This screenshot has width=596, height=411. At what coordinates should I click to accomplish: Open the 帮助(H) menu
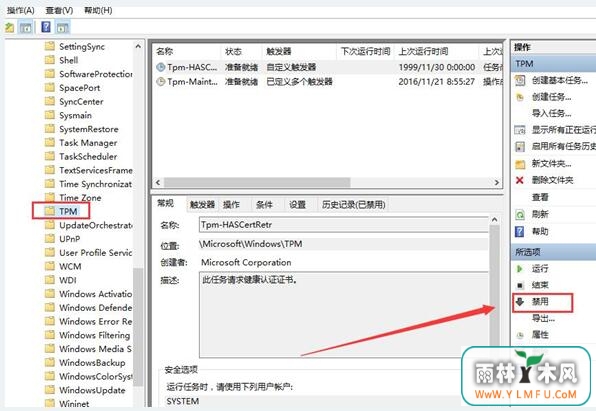(x=98, y=10)
